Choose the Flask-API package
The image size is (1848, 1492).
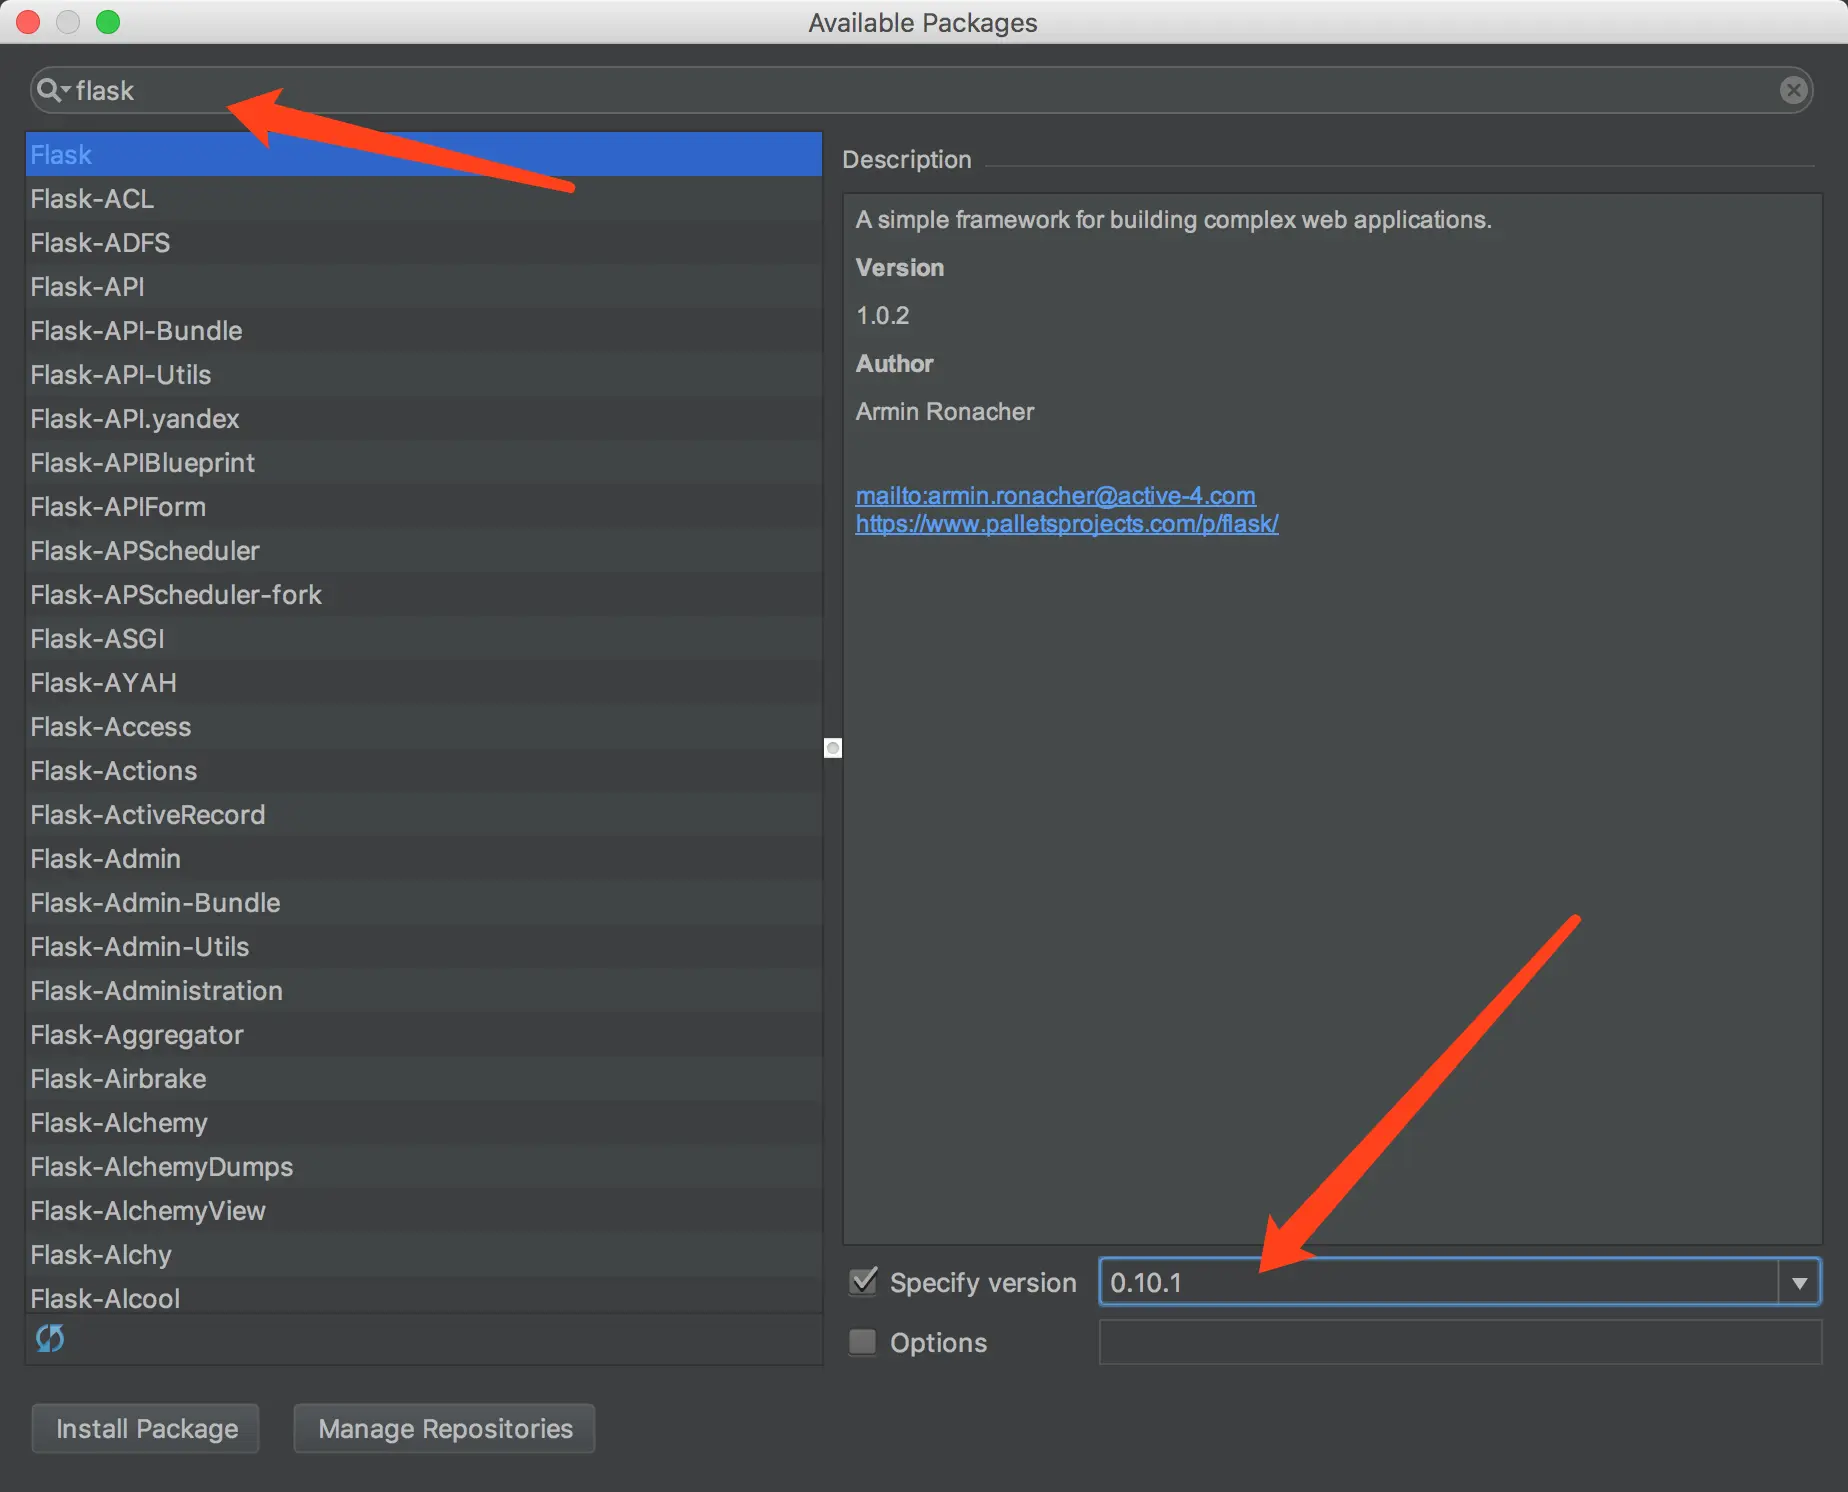pyautogui.click(x=424, y=287)
